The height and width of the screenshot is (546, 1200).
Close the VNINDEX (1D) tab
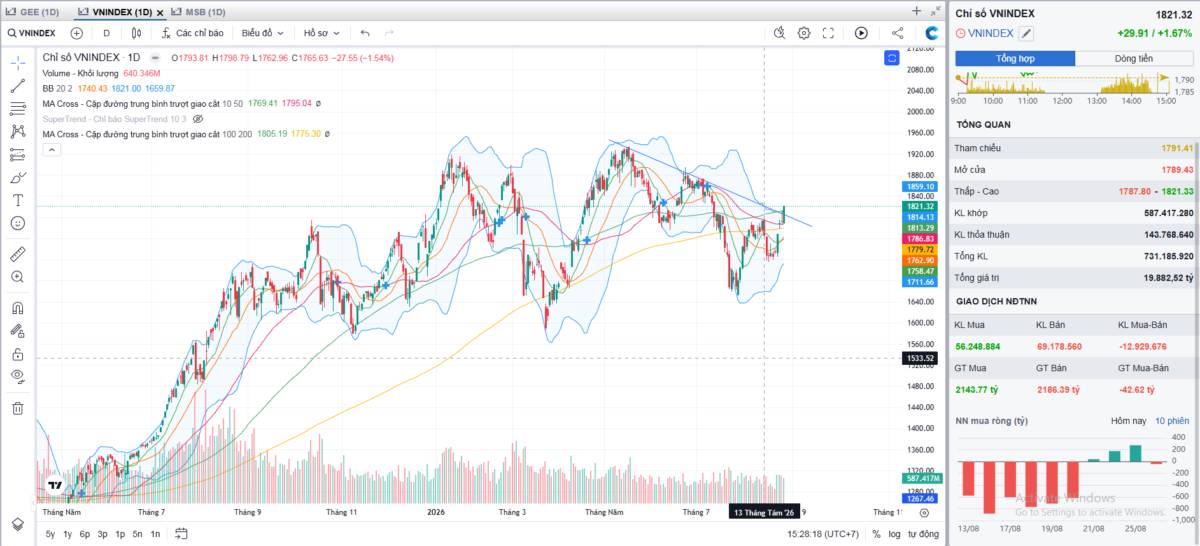click(162, 11)
